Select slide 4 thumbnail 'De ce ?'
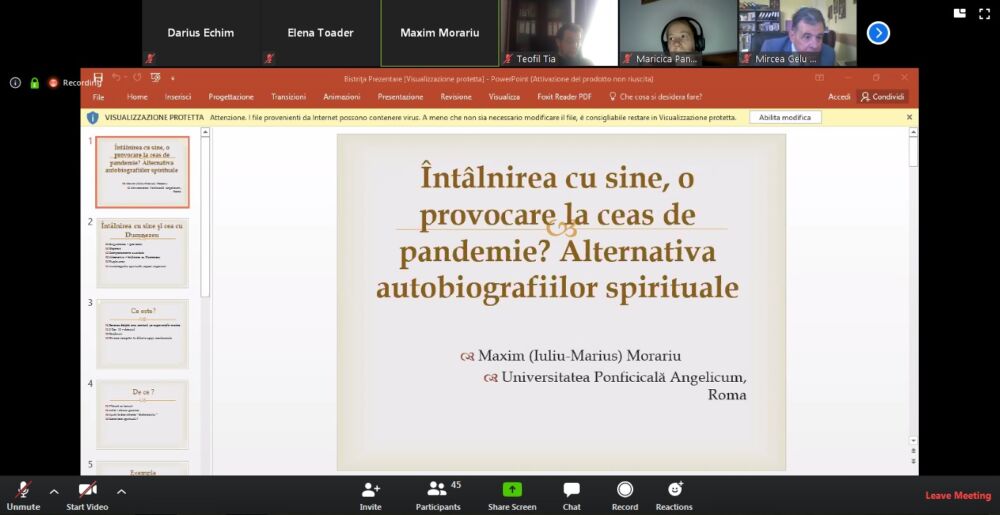This screenshot has height=515, width=1000. (x=142, y=415)
